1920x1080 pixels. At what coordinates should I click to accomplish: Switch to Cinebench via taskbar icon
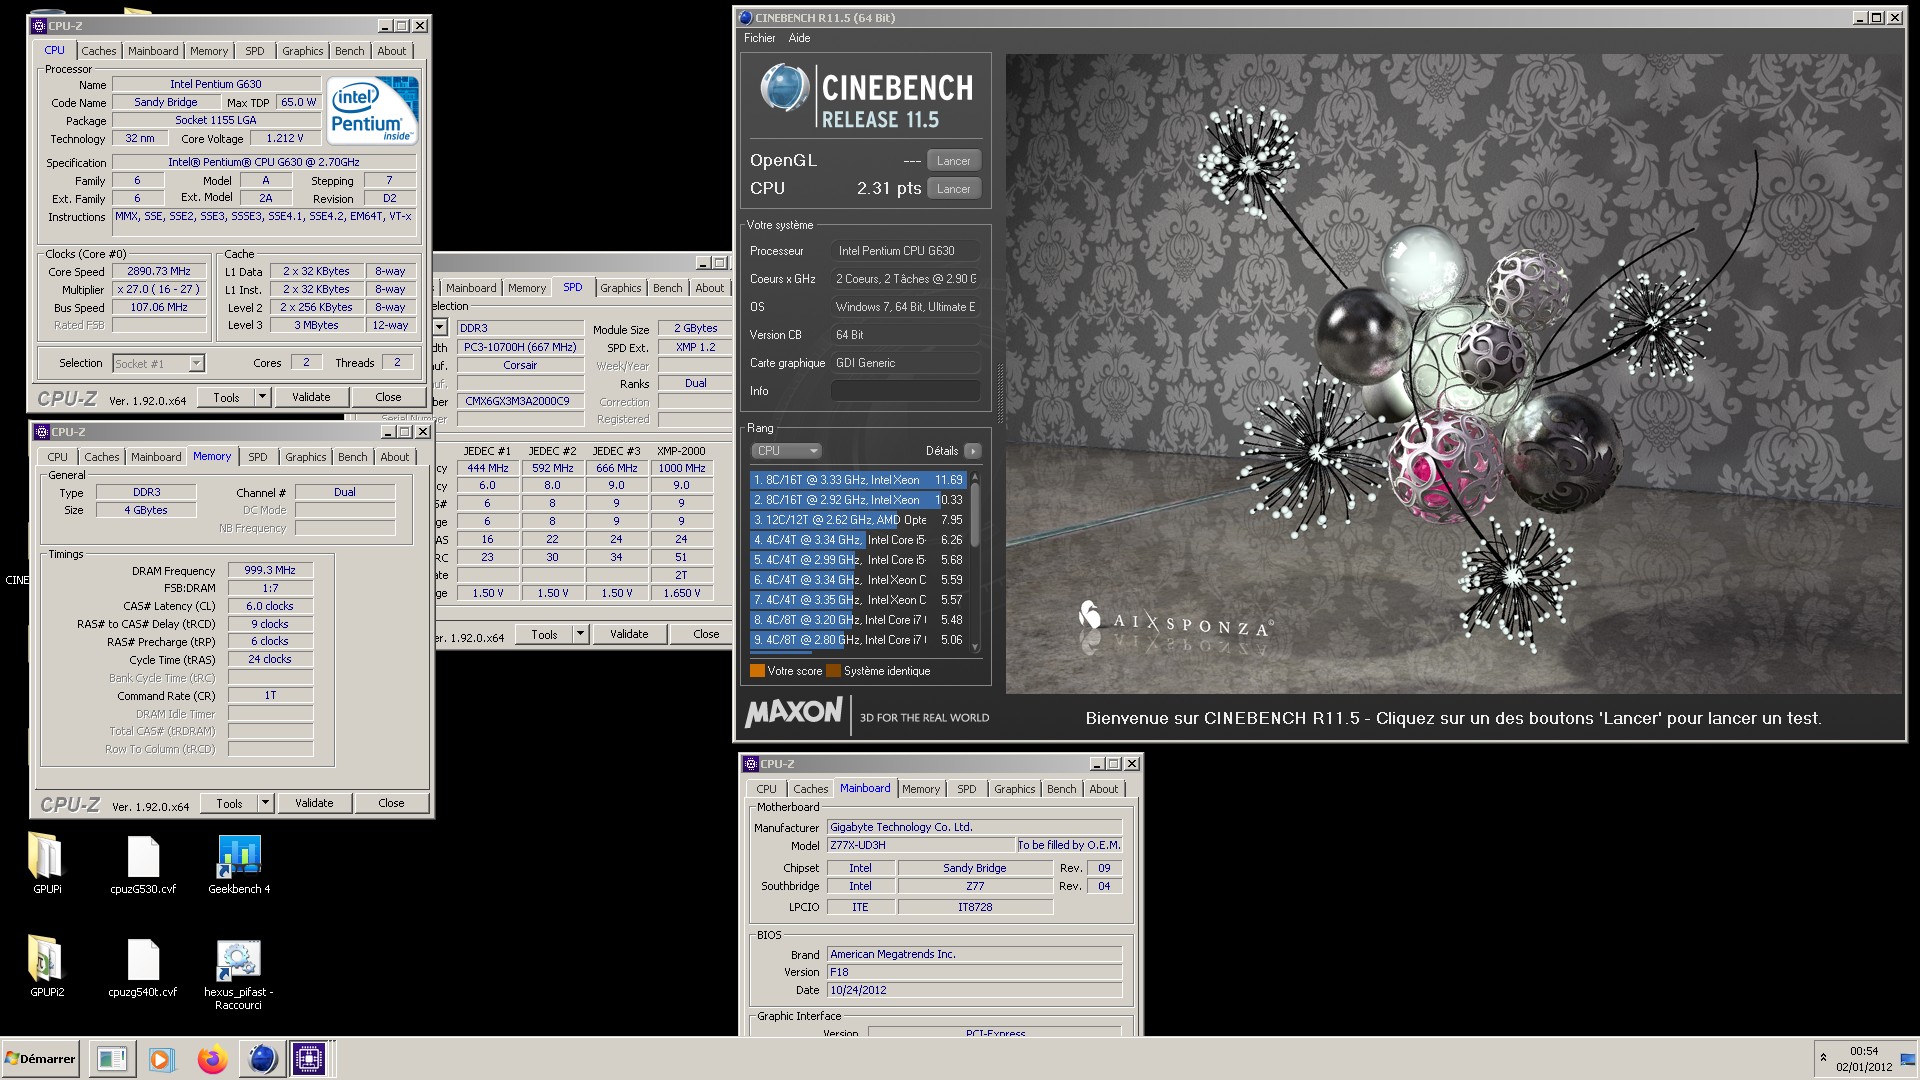click(262, 1059)
